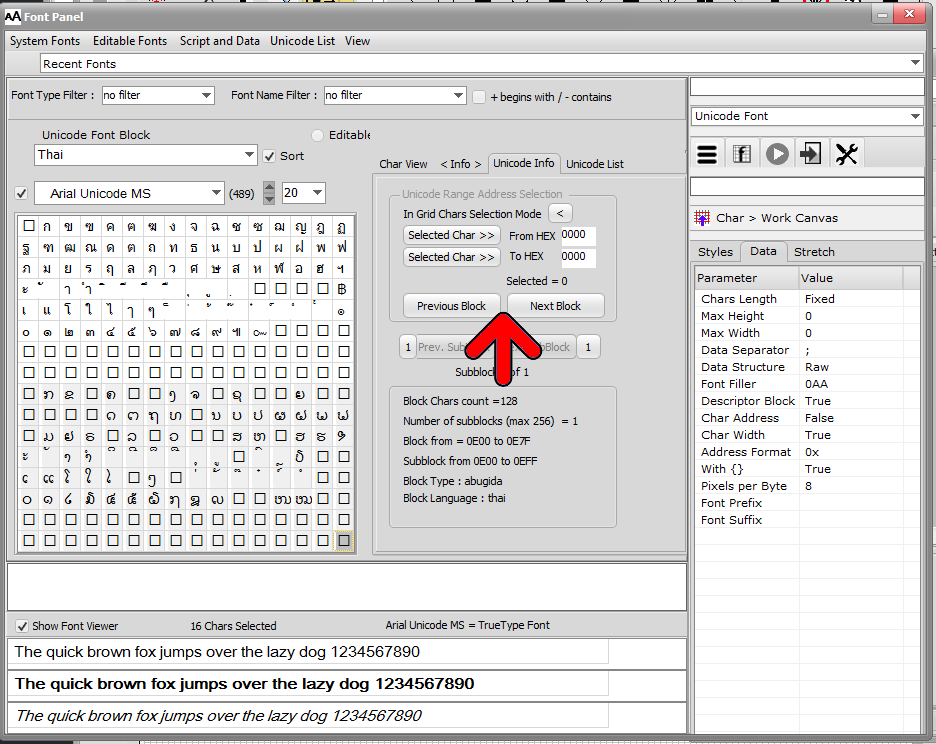Viewport: 936px width, 744px height.
Task: Click the Previous Block button
Action: pyautogui.click(x=452, y=306)
